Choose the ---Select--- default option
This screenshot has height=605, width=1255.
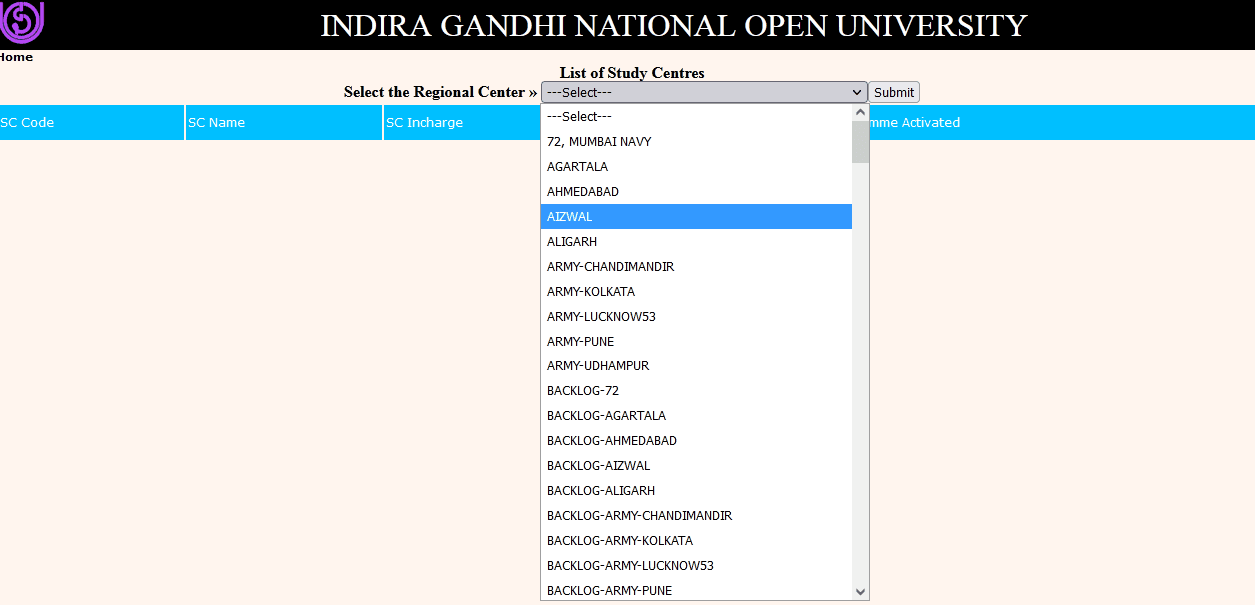pos(697,116)
